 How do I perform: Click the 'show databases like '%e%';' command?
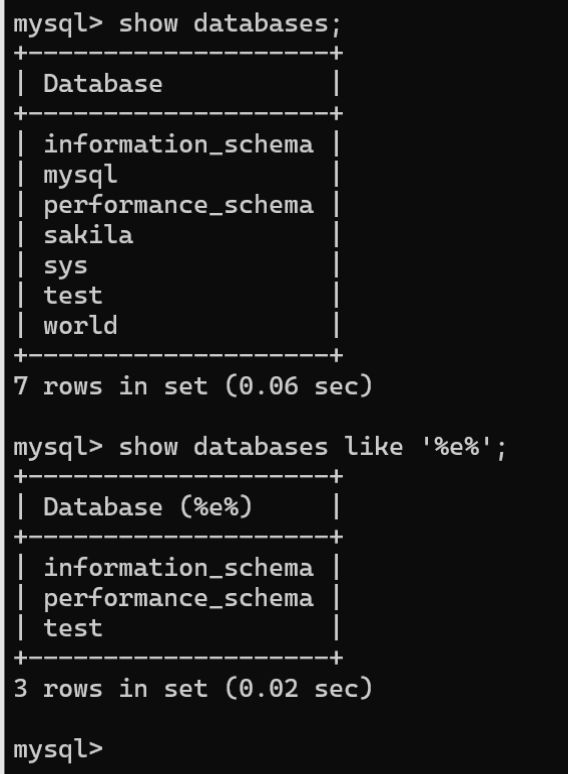[x=312, y=447]
